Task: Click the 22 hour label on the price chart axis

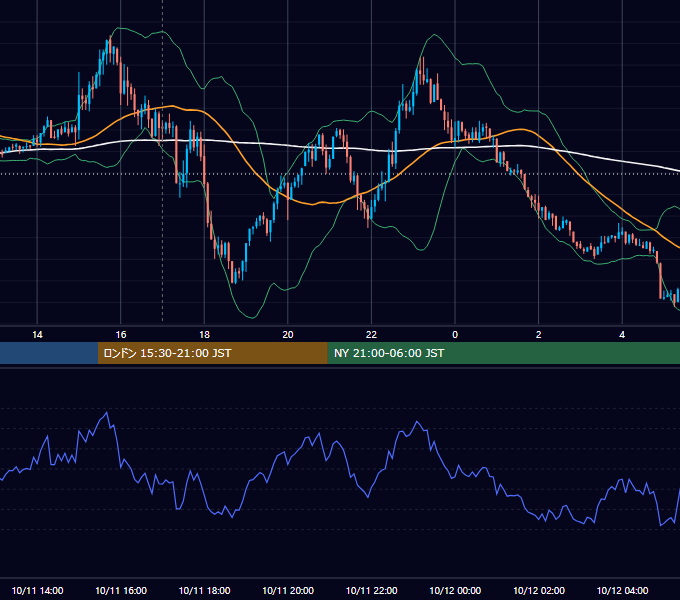Action: pyautogui.click(x=371, y=334)
